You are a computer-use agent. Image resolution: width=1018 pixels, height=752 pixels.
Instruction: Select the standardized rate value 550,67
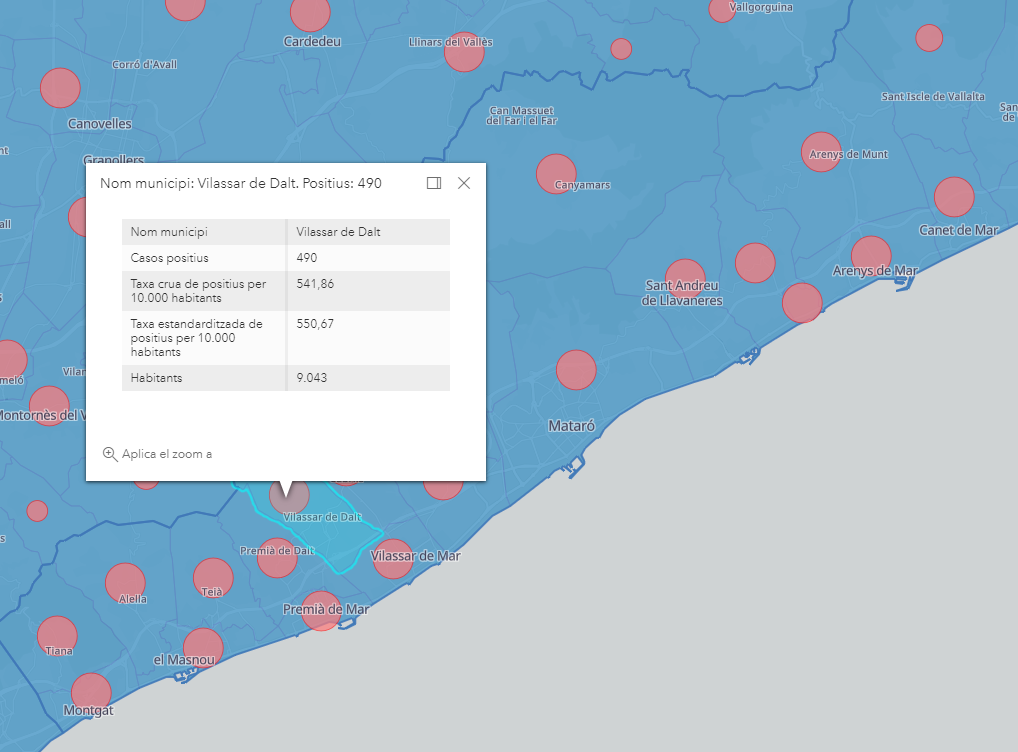tap(316, 323)
